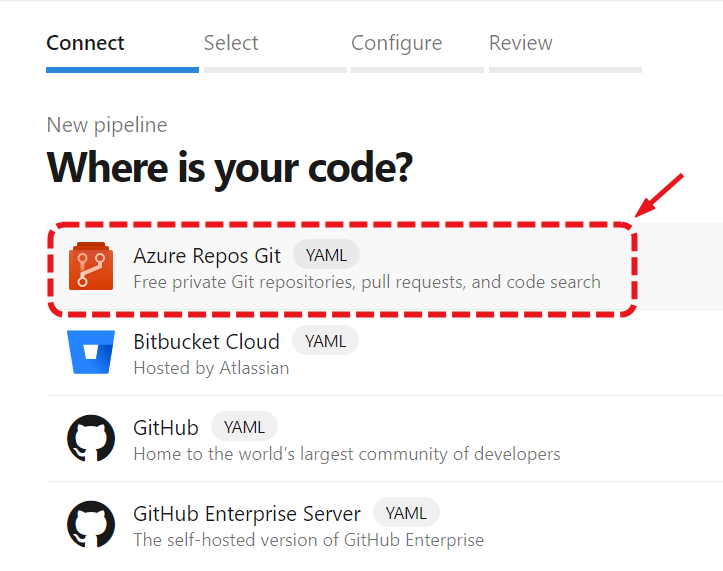Click the 'New pipeline' label
Viewport: 723px width, 571px height.
107,125
